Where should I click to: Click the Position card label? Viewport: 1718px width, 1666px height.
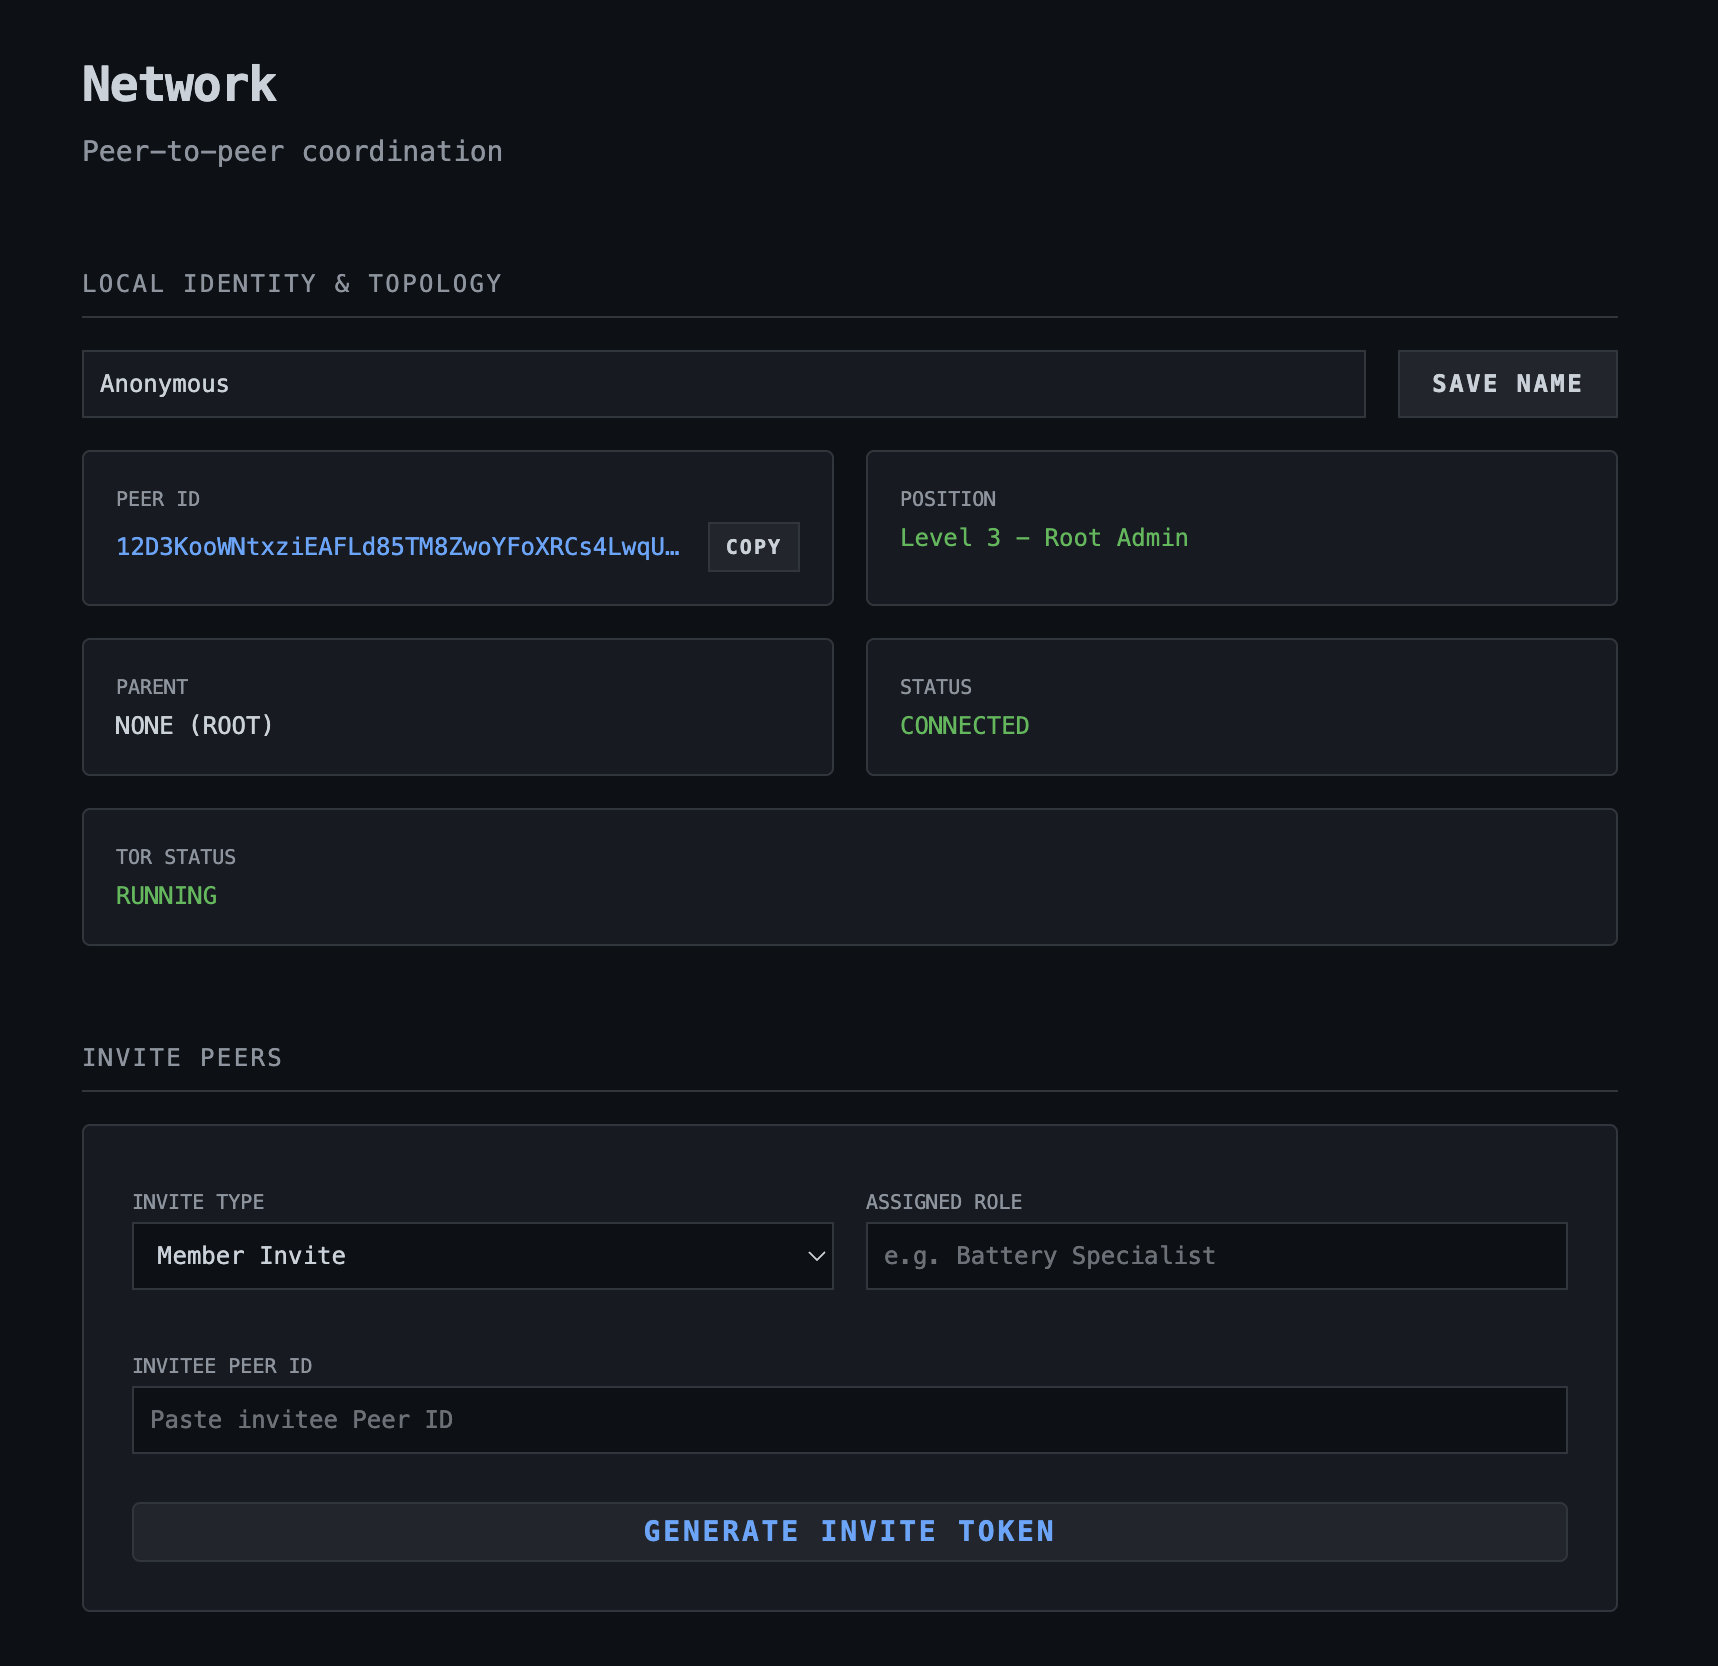click(947, 499)
